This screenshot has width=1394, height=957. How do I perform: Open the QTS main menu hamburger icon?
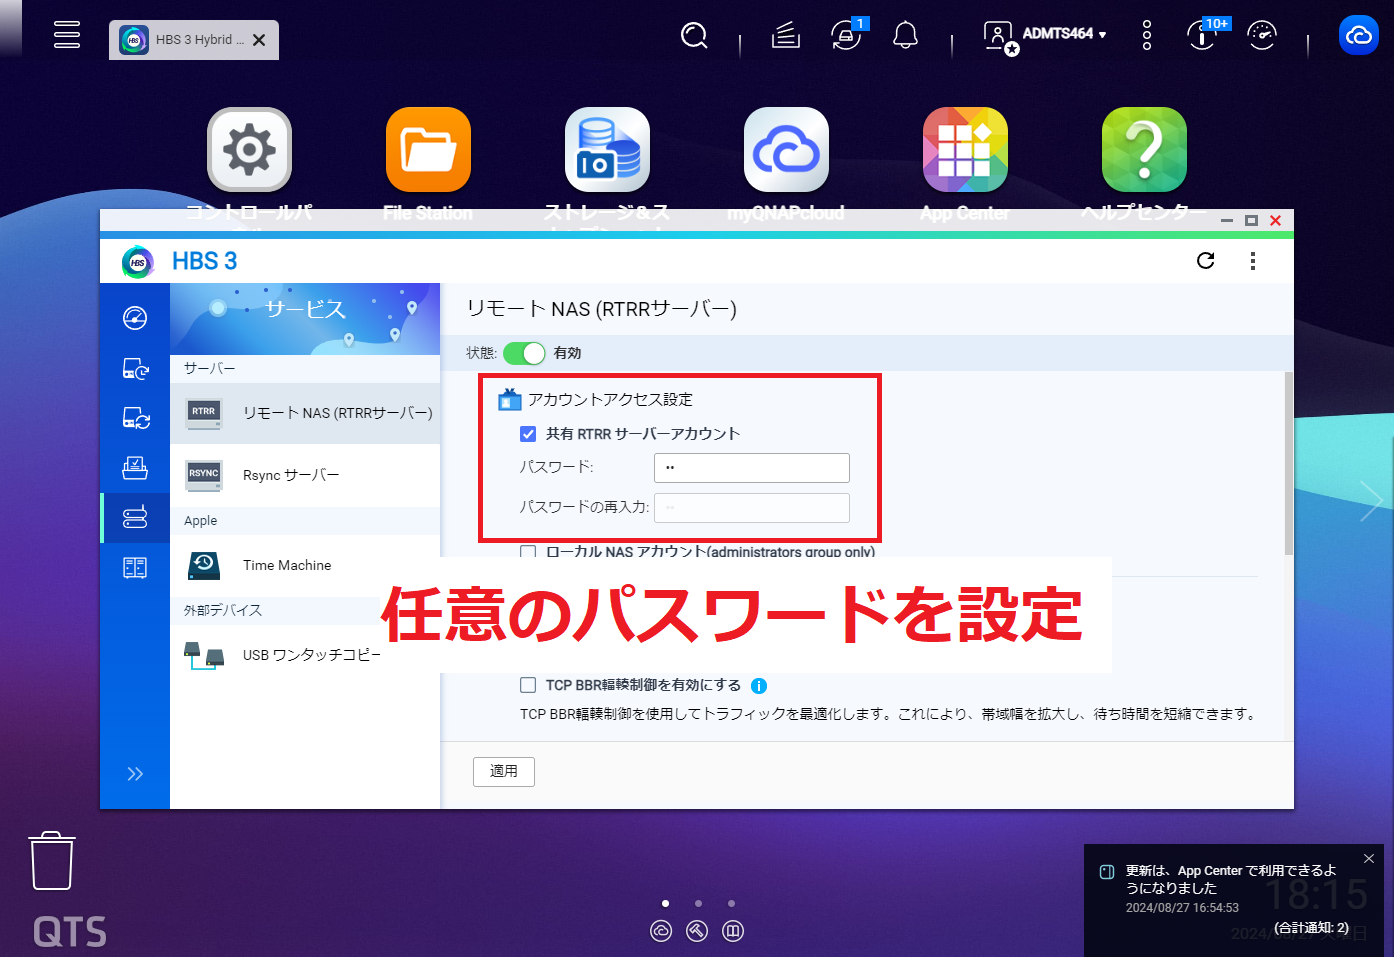click(x=67, y=35)
